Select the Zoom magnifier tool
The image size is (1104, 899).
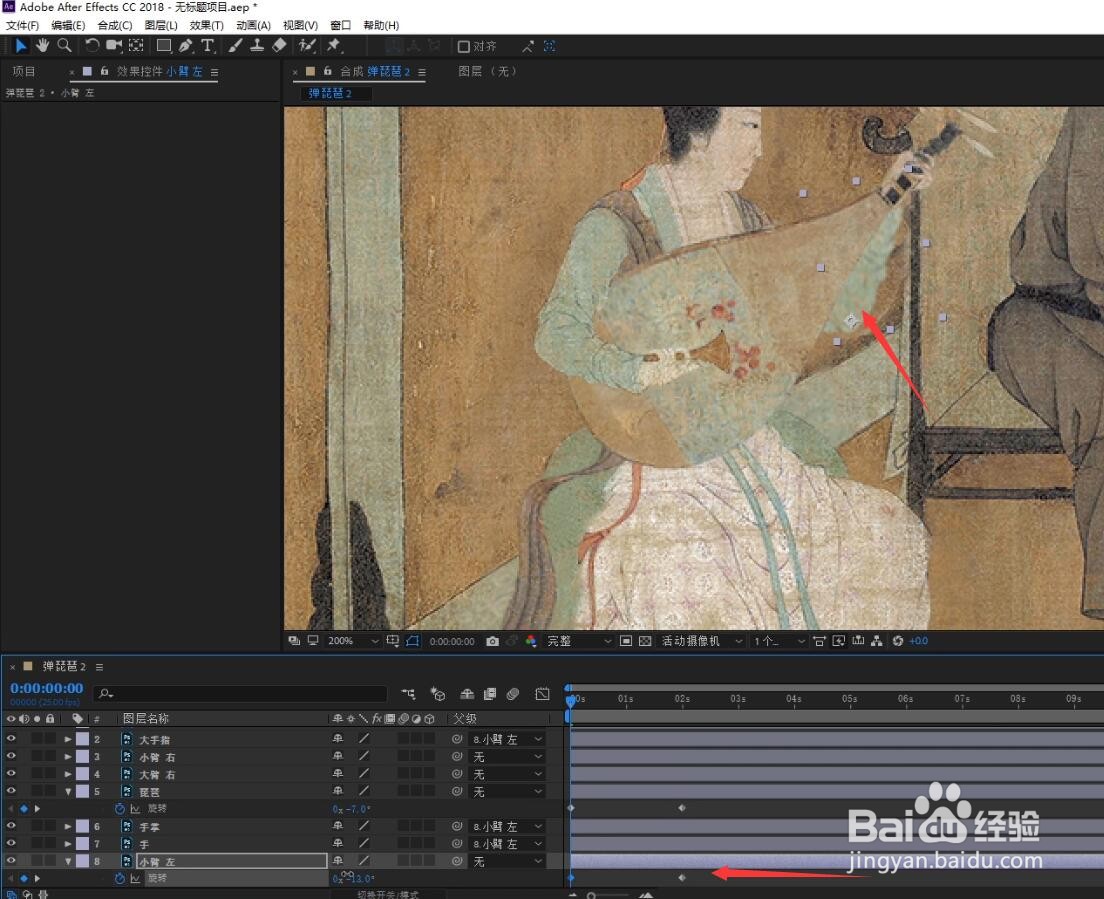click(64, 46)
